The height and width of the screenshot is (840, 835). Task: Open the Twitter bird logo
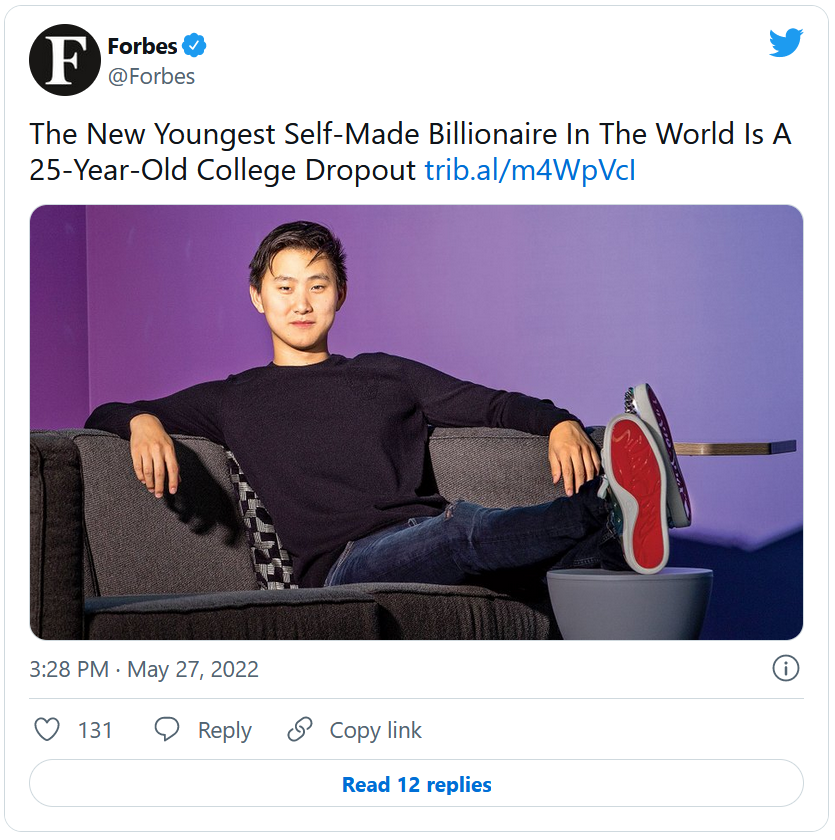click(786, 43)
